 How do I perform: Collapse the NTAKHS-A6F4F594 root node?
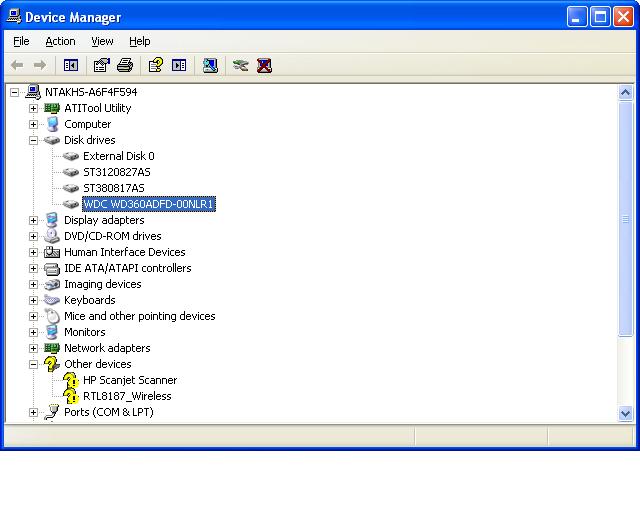(x=14, y=92)
